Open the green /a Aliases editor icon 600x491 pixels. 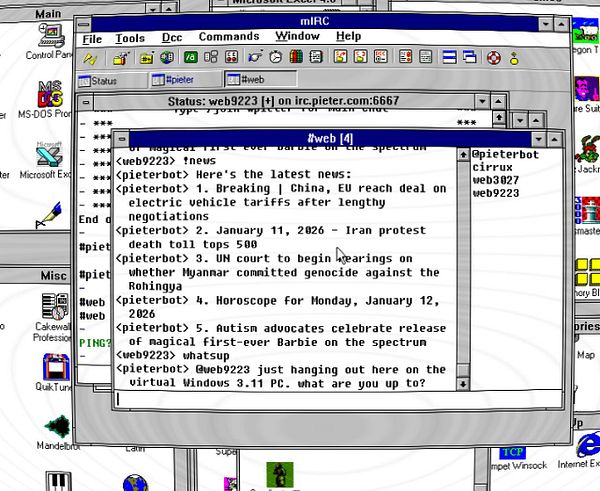[190, 57]
